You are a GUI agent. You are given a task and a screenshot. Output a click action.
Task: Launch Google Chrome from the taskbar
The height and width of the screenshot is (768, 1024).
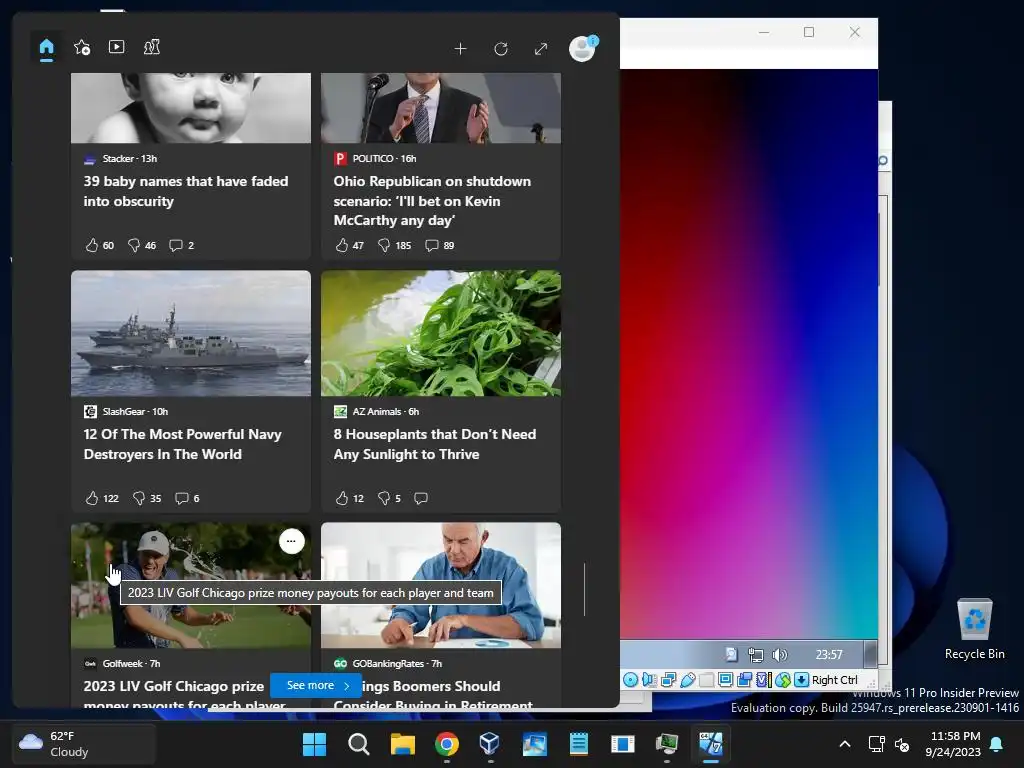447,744
